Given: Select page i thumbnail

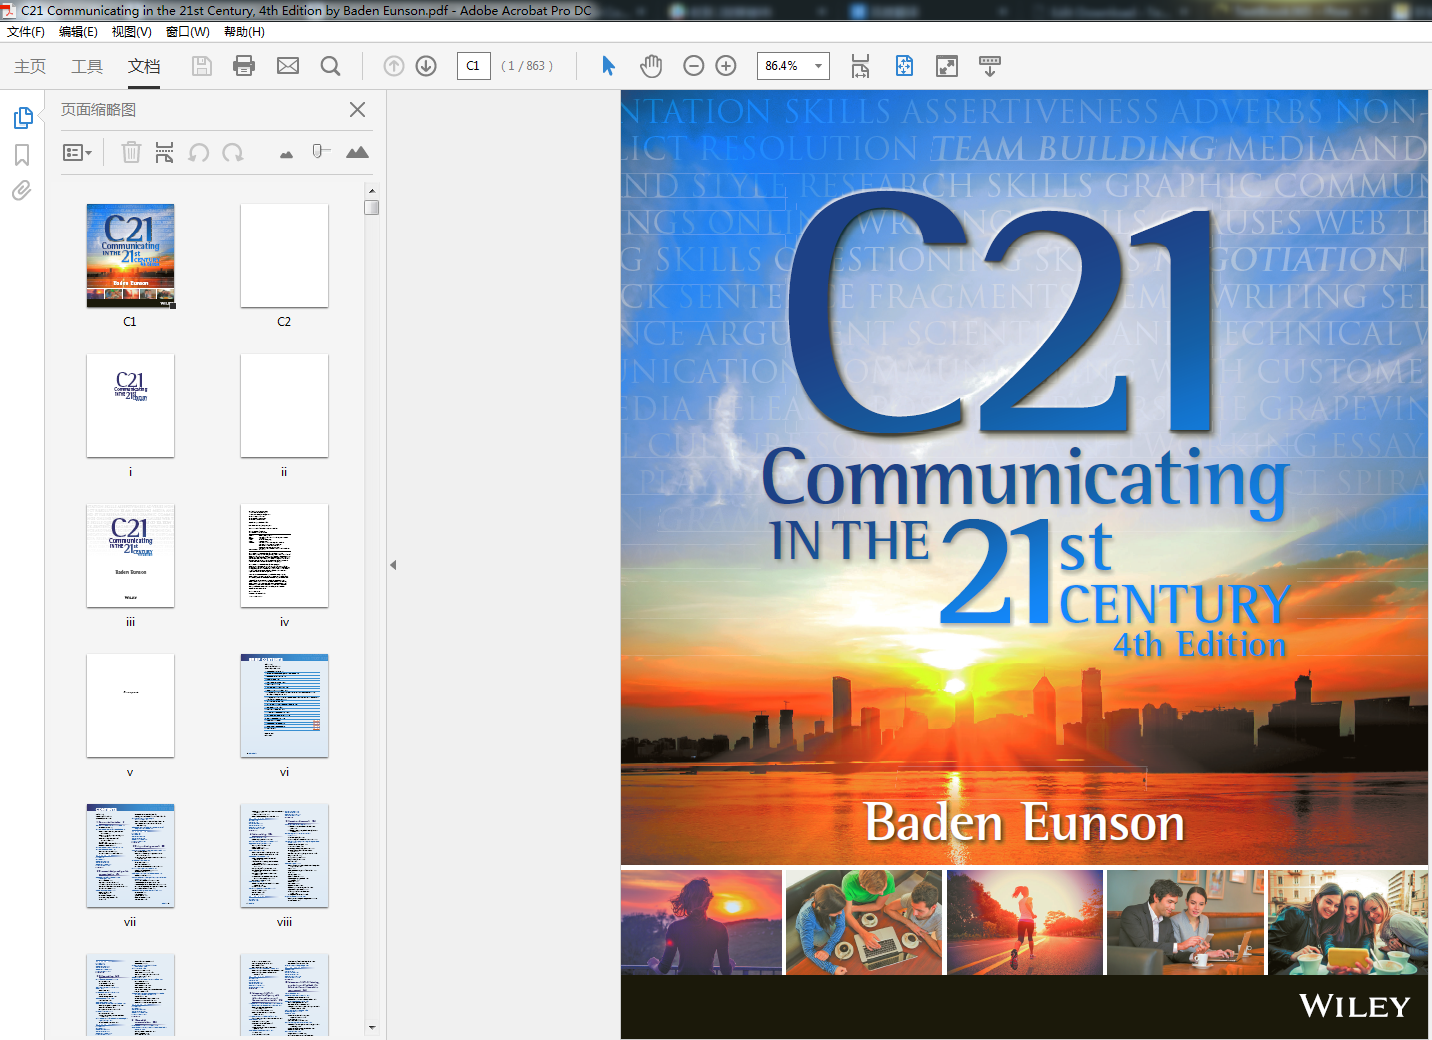Looking at the screenshot, I should click(x=131, y=406).
